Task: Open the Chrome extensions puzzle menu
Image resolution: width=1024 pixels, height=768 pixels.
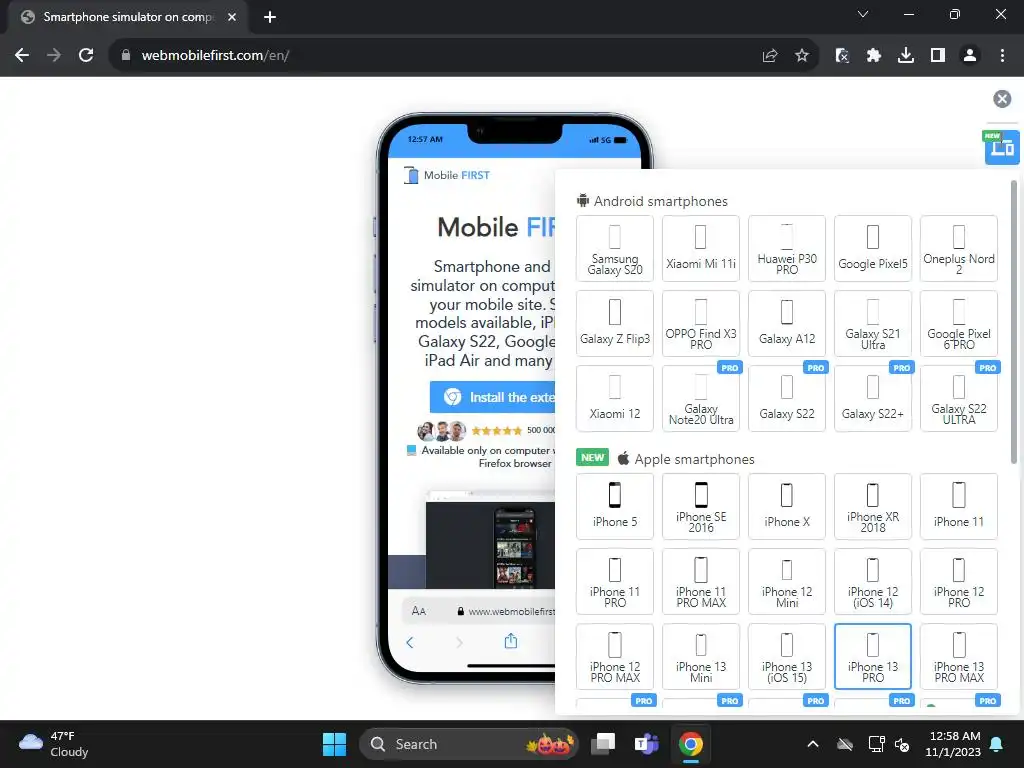Action: pos(874,56)
